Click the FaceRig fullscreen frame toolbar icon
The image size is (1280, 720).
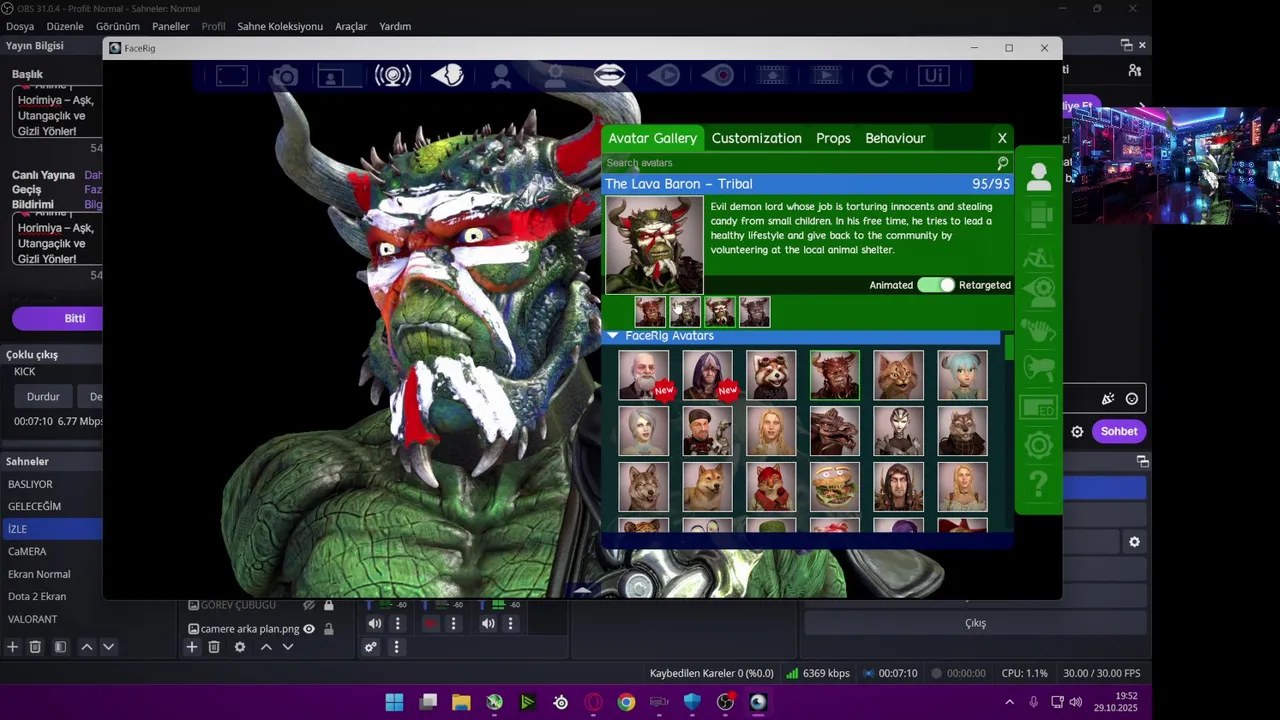231,76
